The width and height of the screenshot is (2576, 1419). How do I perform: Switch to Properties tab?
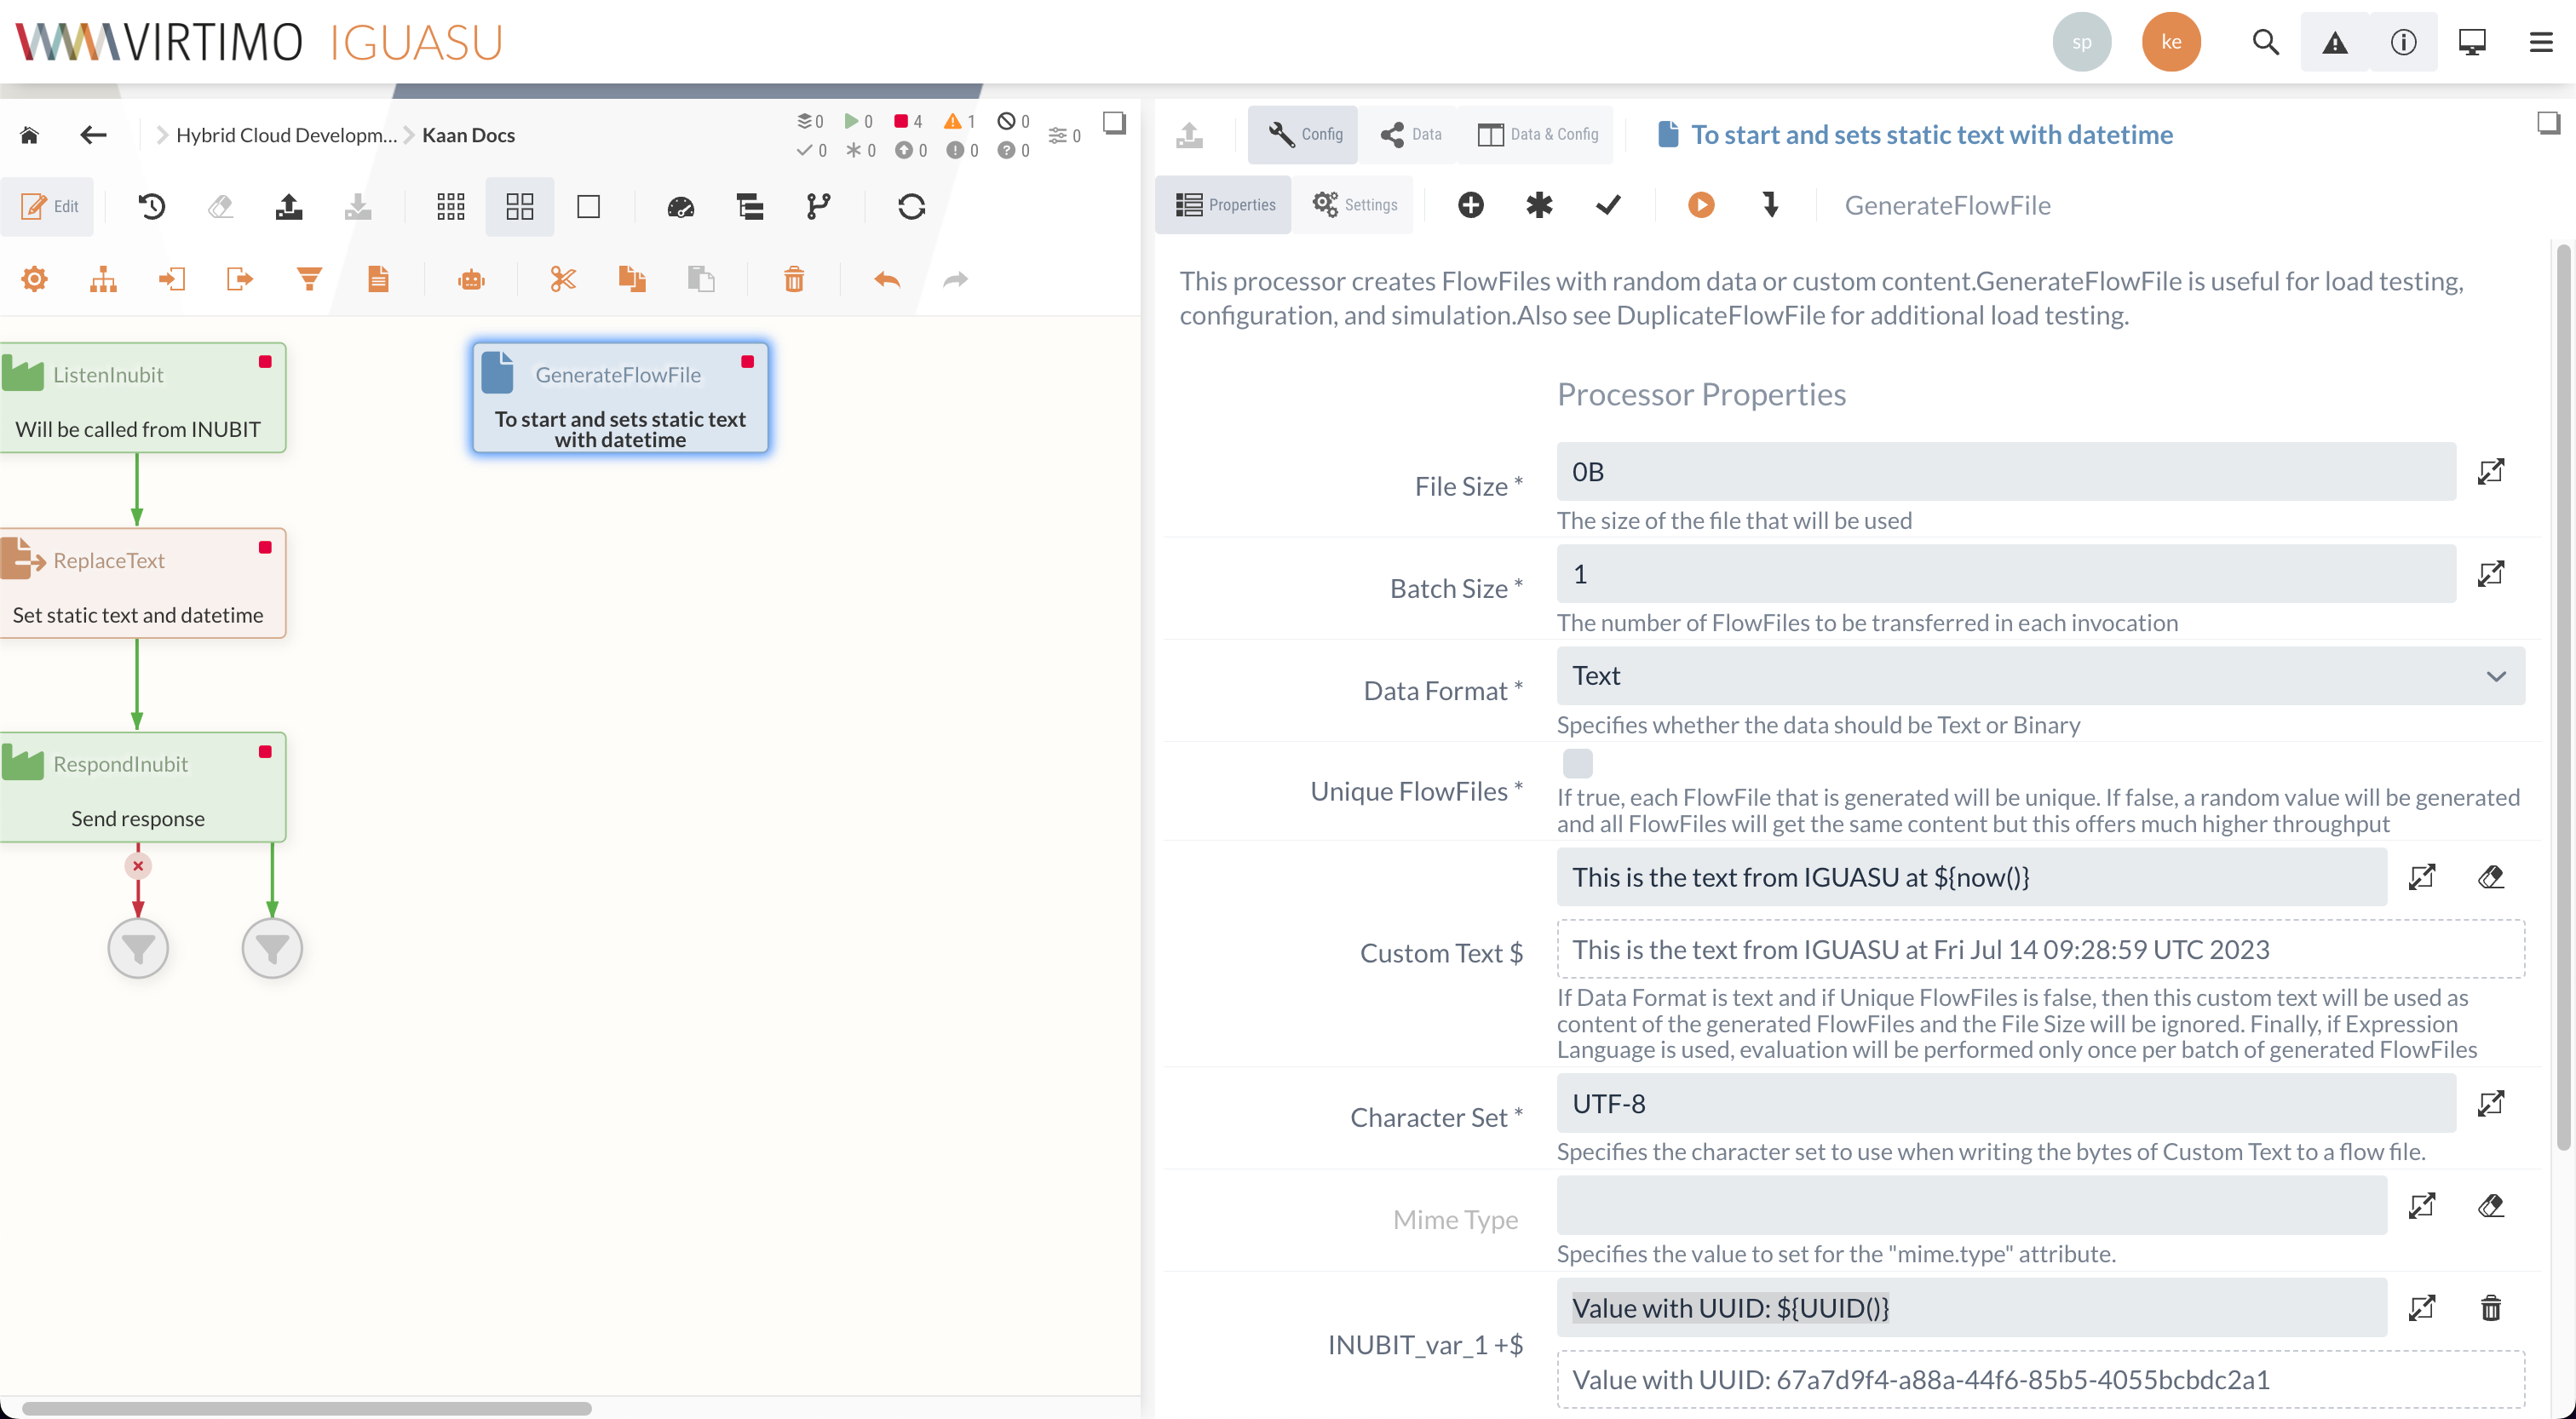1224,205
